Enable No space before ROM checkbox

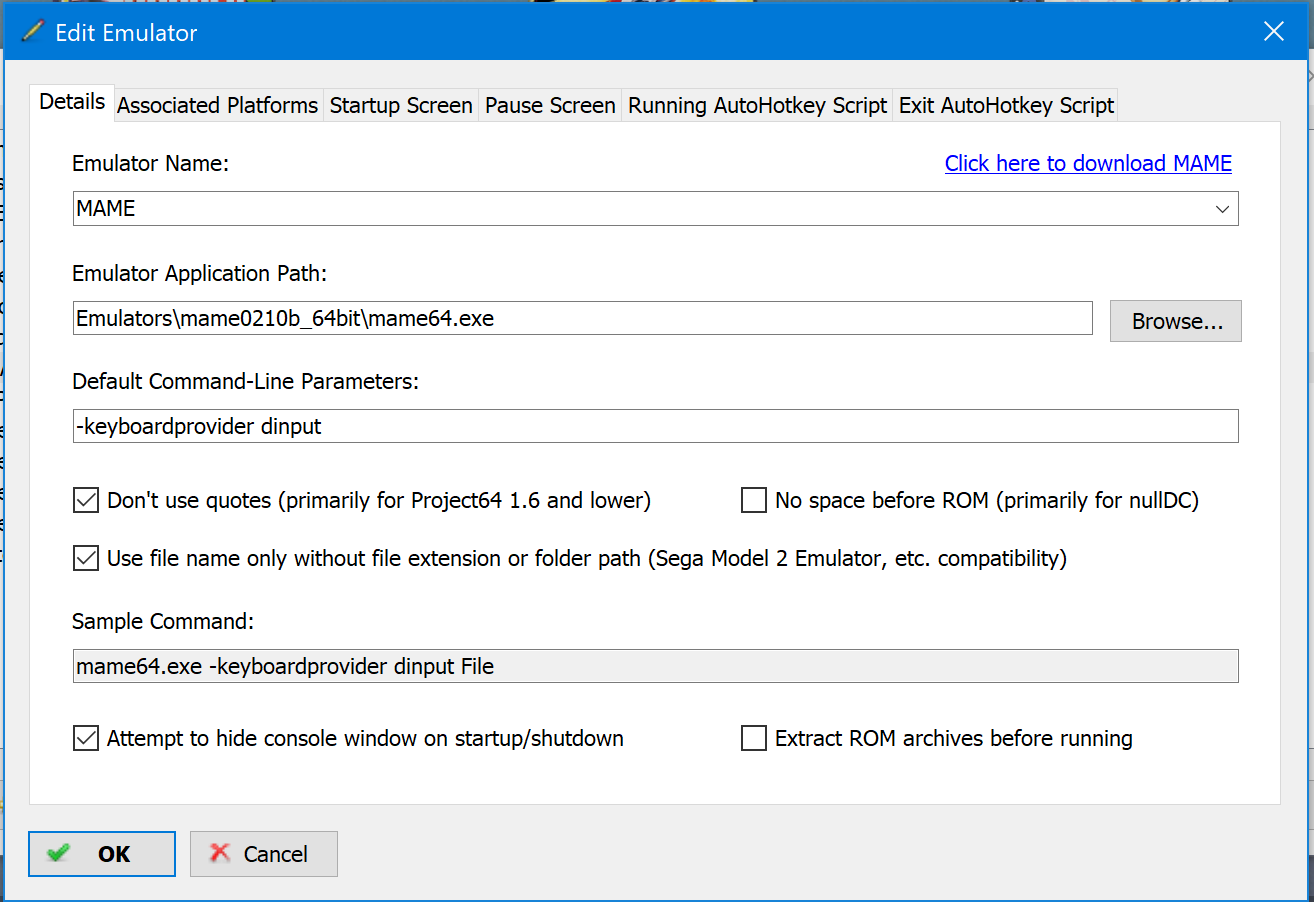tap(754, 500)
